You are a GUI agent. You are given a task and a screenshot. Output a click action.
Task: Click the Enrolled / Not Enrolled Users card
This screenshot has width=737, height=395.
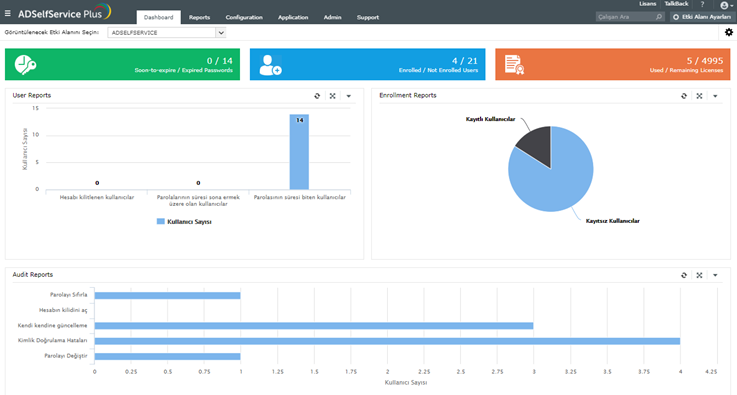367,64
